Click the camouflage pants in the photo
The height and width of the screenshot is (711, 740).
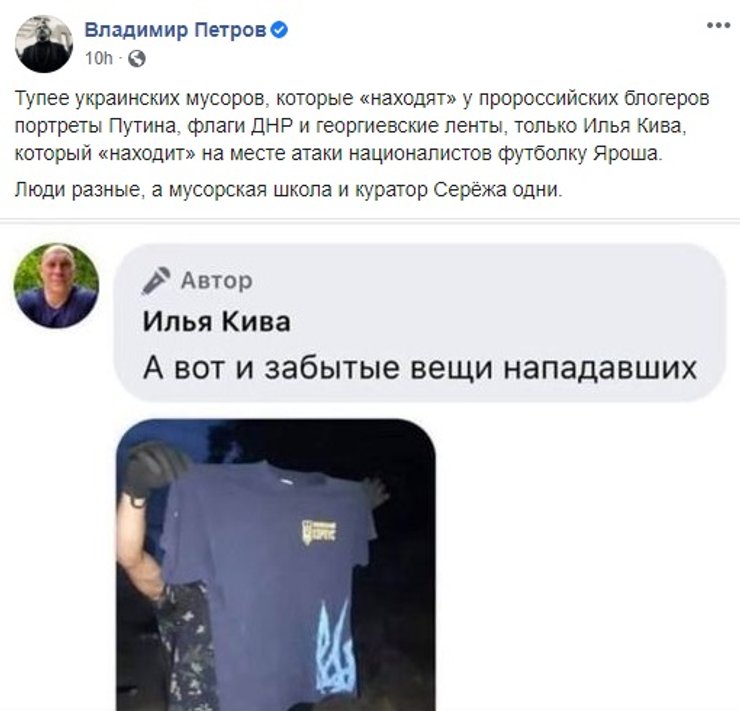tap(184, 647)
